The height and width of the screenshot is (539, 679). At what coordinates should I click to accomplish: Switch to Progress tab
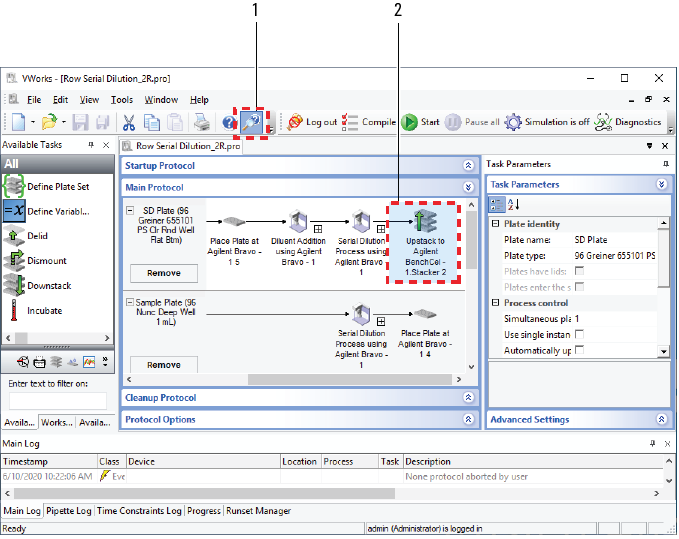tap(204, 511)
